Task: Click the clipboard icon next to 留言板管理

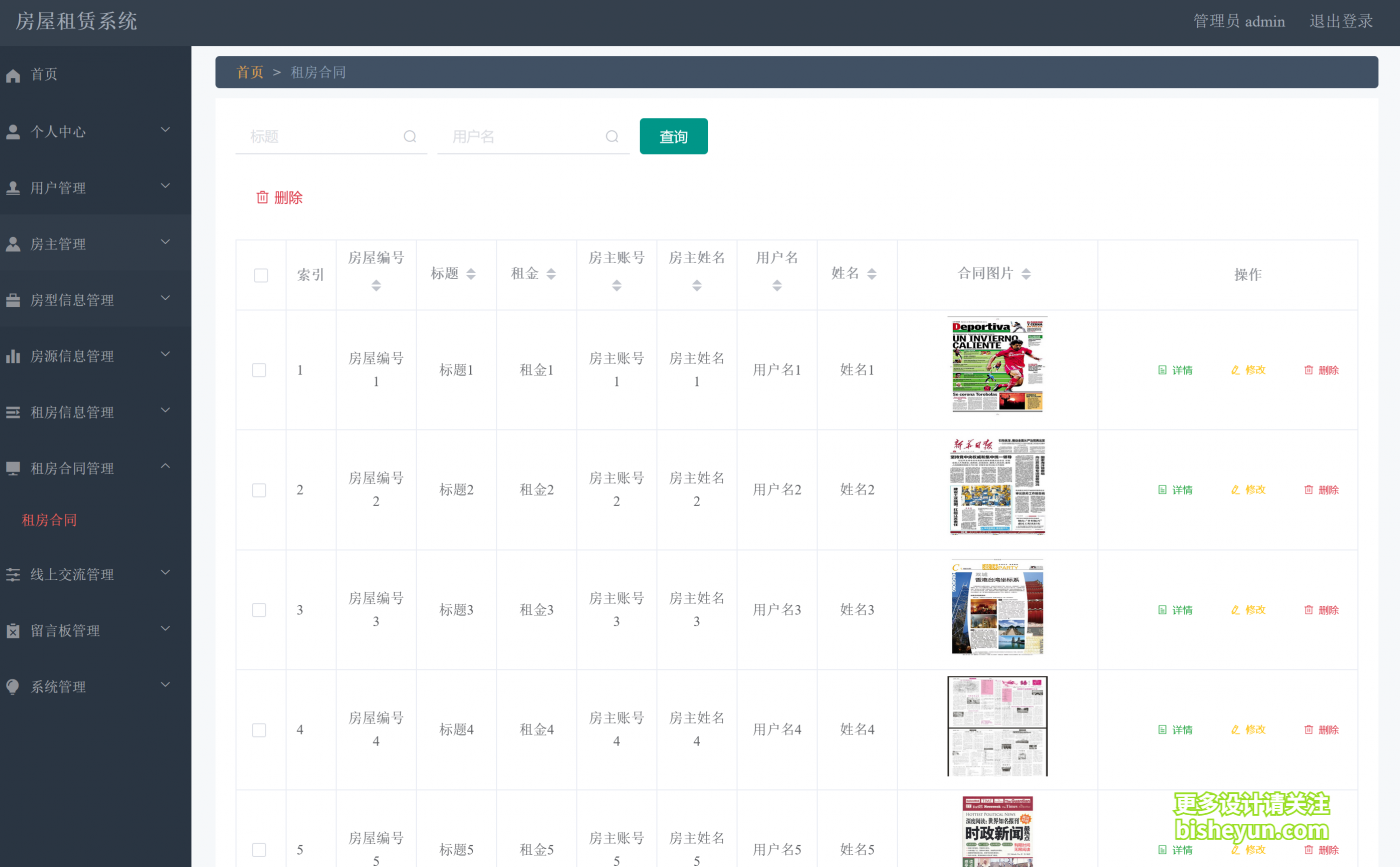Action: [x=13, y=631]
